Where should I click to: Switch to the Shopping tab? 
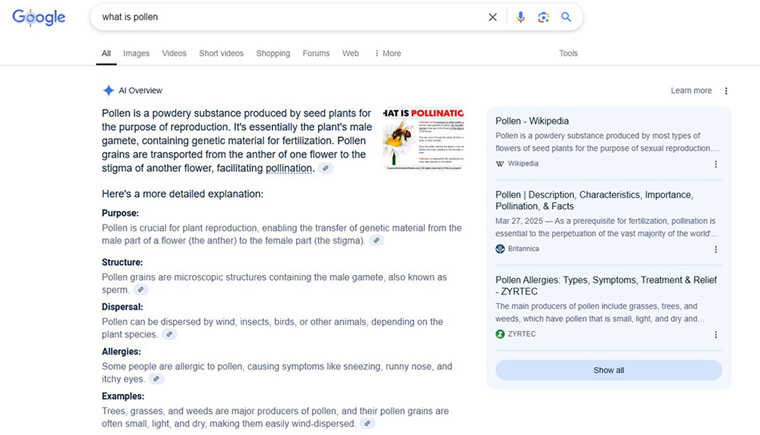[x=273, y=53]
